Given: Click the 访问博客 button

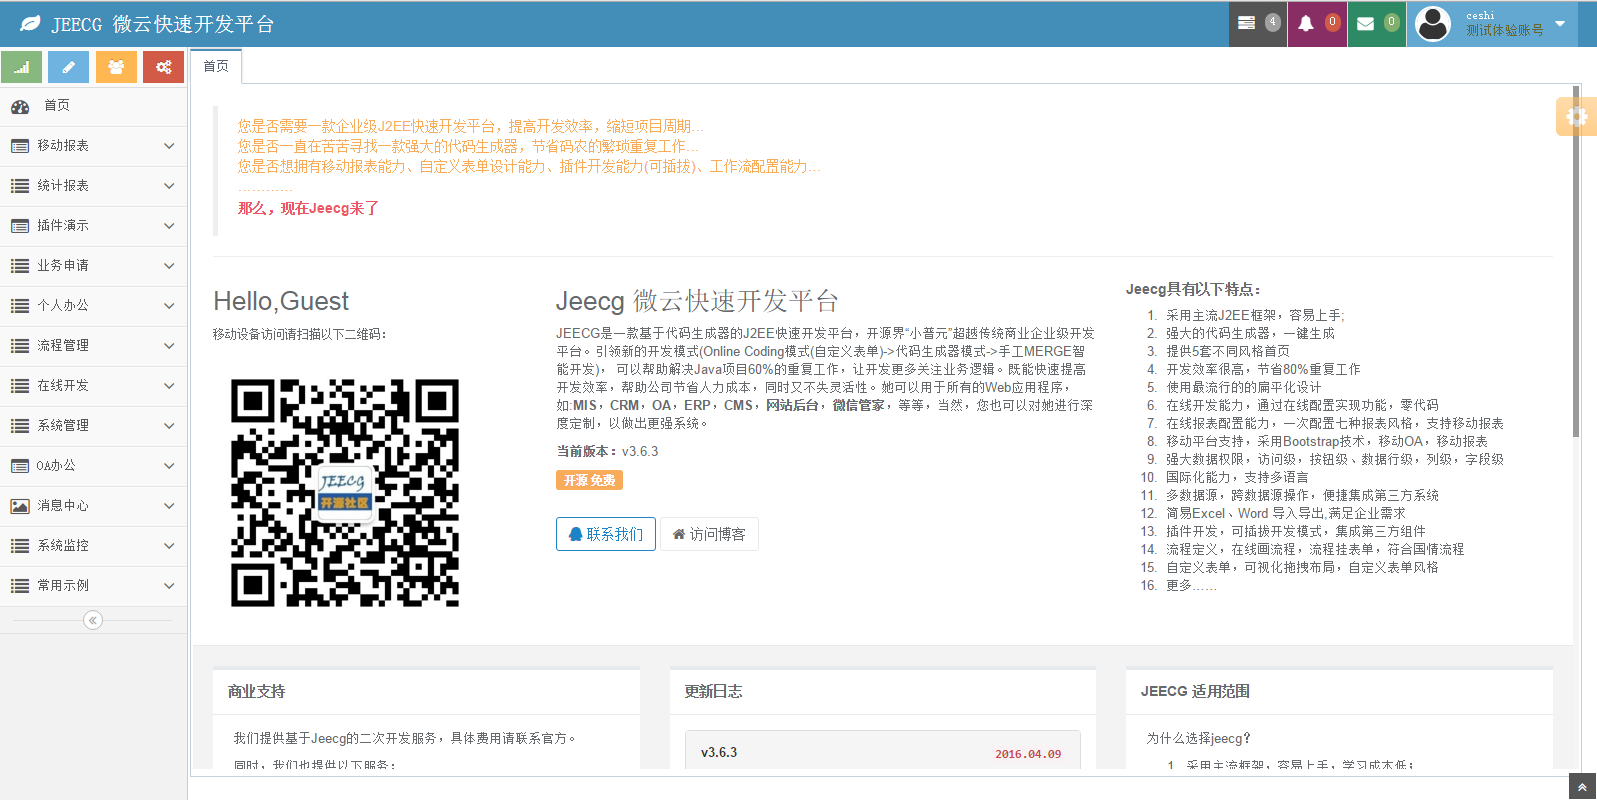Looking at the screenshot, I should click(709, 534).
